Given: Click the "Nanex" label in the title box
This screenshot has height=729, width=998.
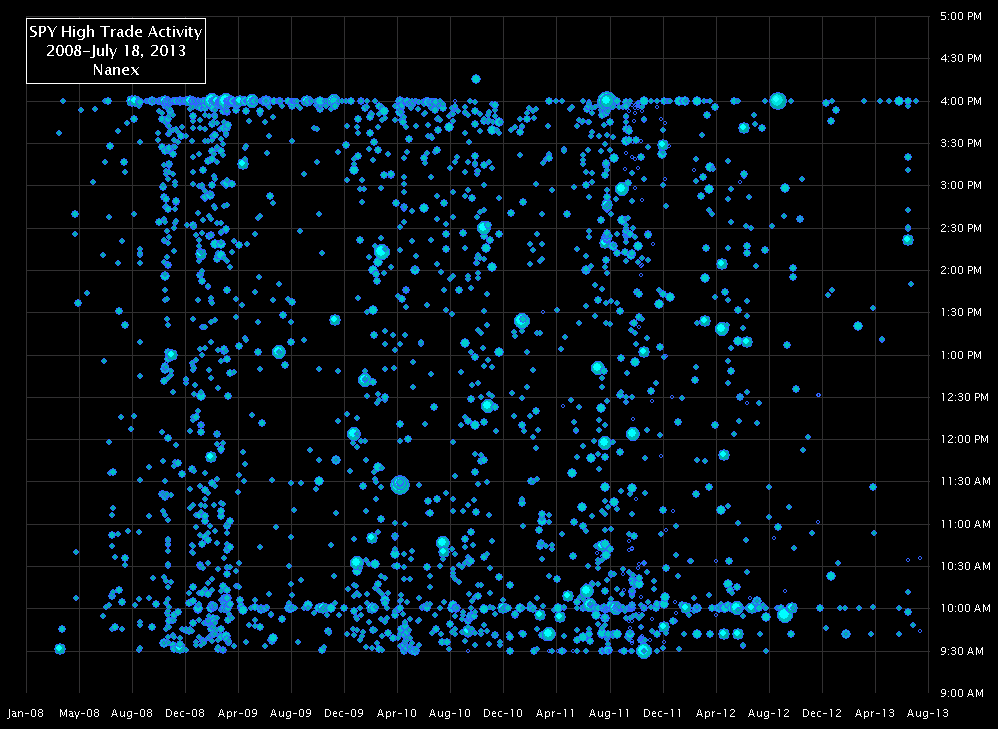Looking at the screenshot, I should pyautogui.click(x=116, y=69).
